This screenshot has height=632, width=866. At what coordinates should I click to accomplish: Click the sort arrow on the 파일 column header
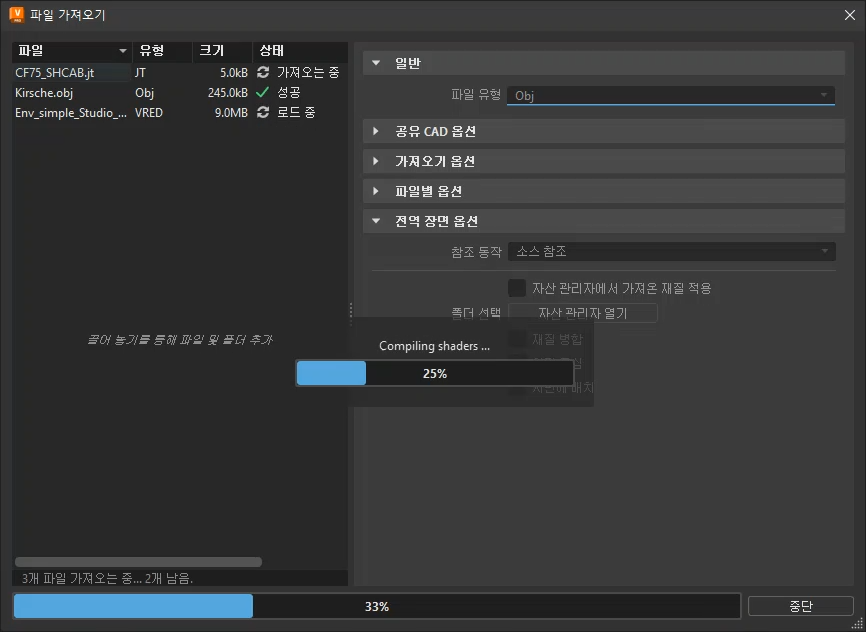click(124, 51)
